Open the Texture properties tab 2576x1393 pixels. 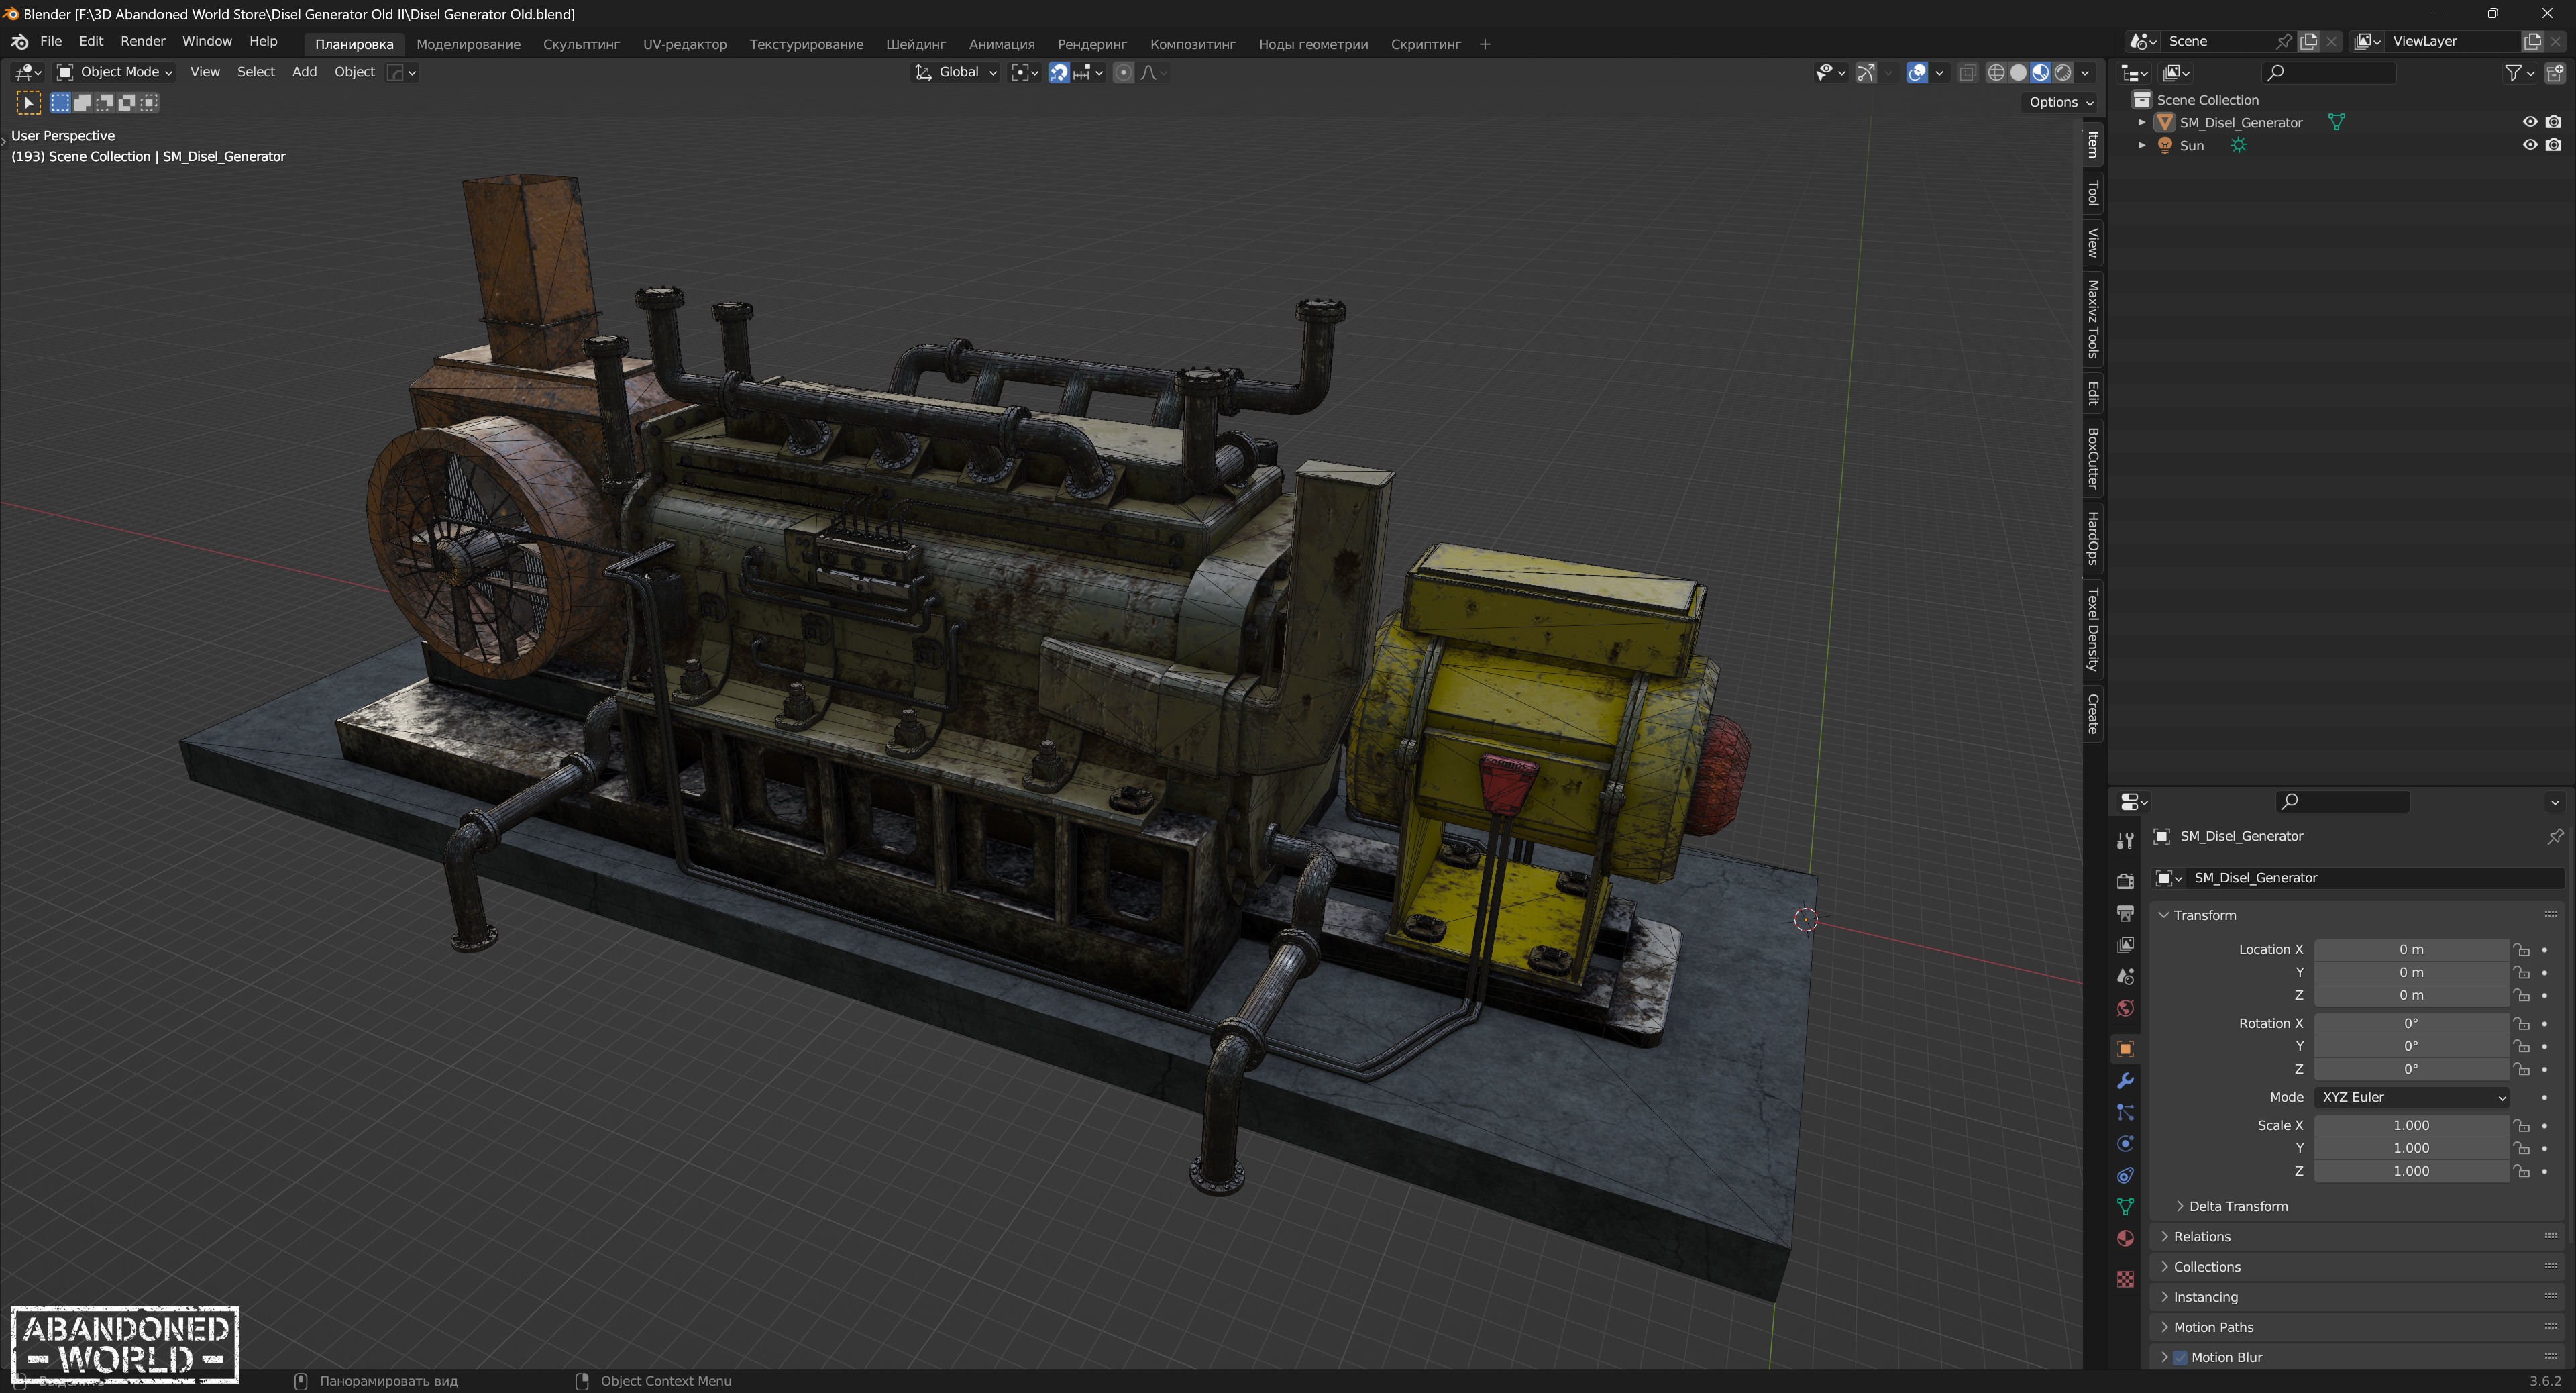tap(2125, 1279)
